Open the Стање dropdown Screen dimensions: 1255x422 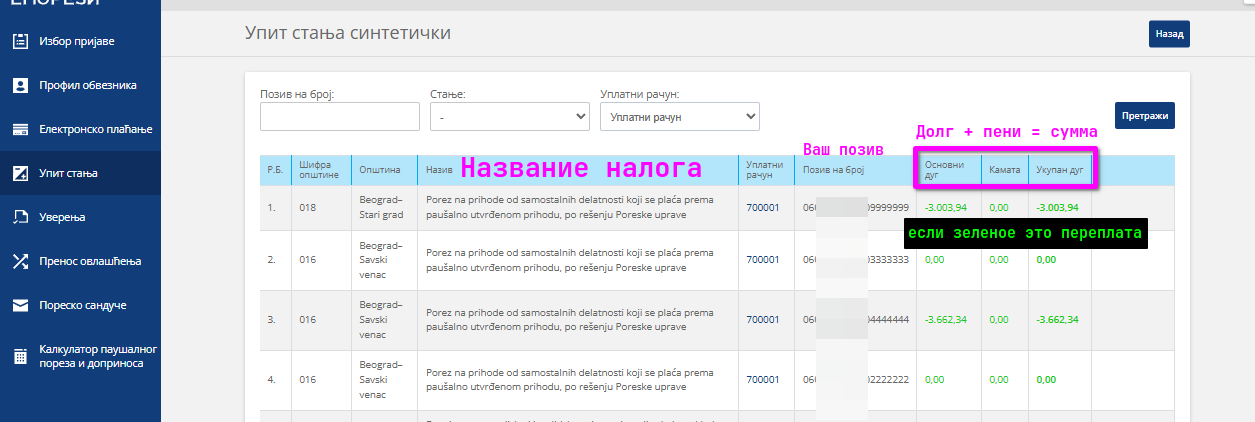point(509,117)
